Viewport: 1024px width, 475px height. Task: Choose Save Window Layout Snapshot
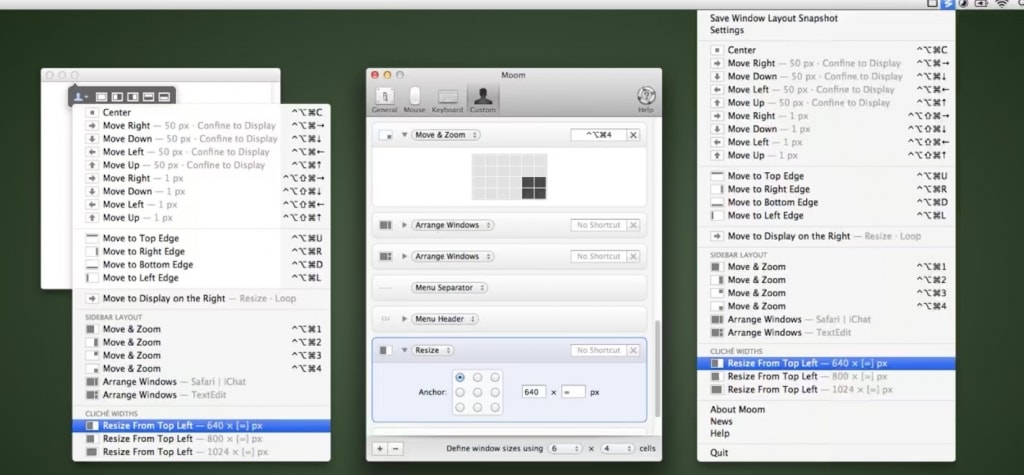(x=826, y=18)
